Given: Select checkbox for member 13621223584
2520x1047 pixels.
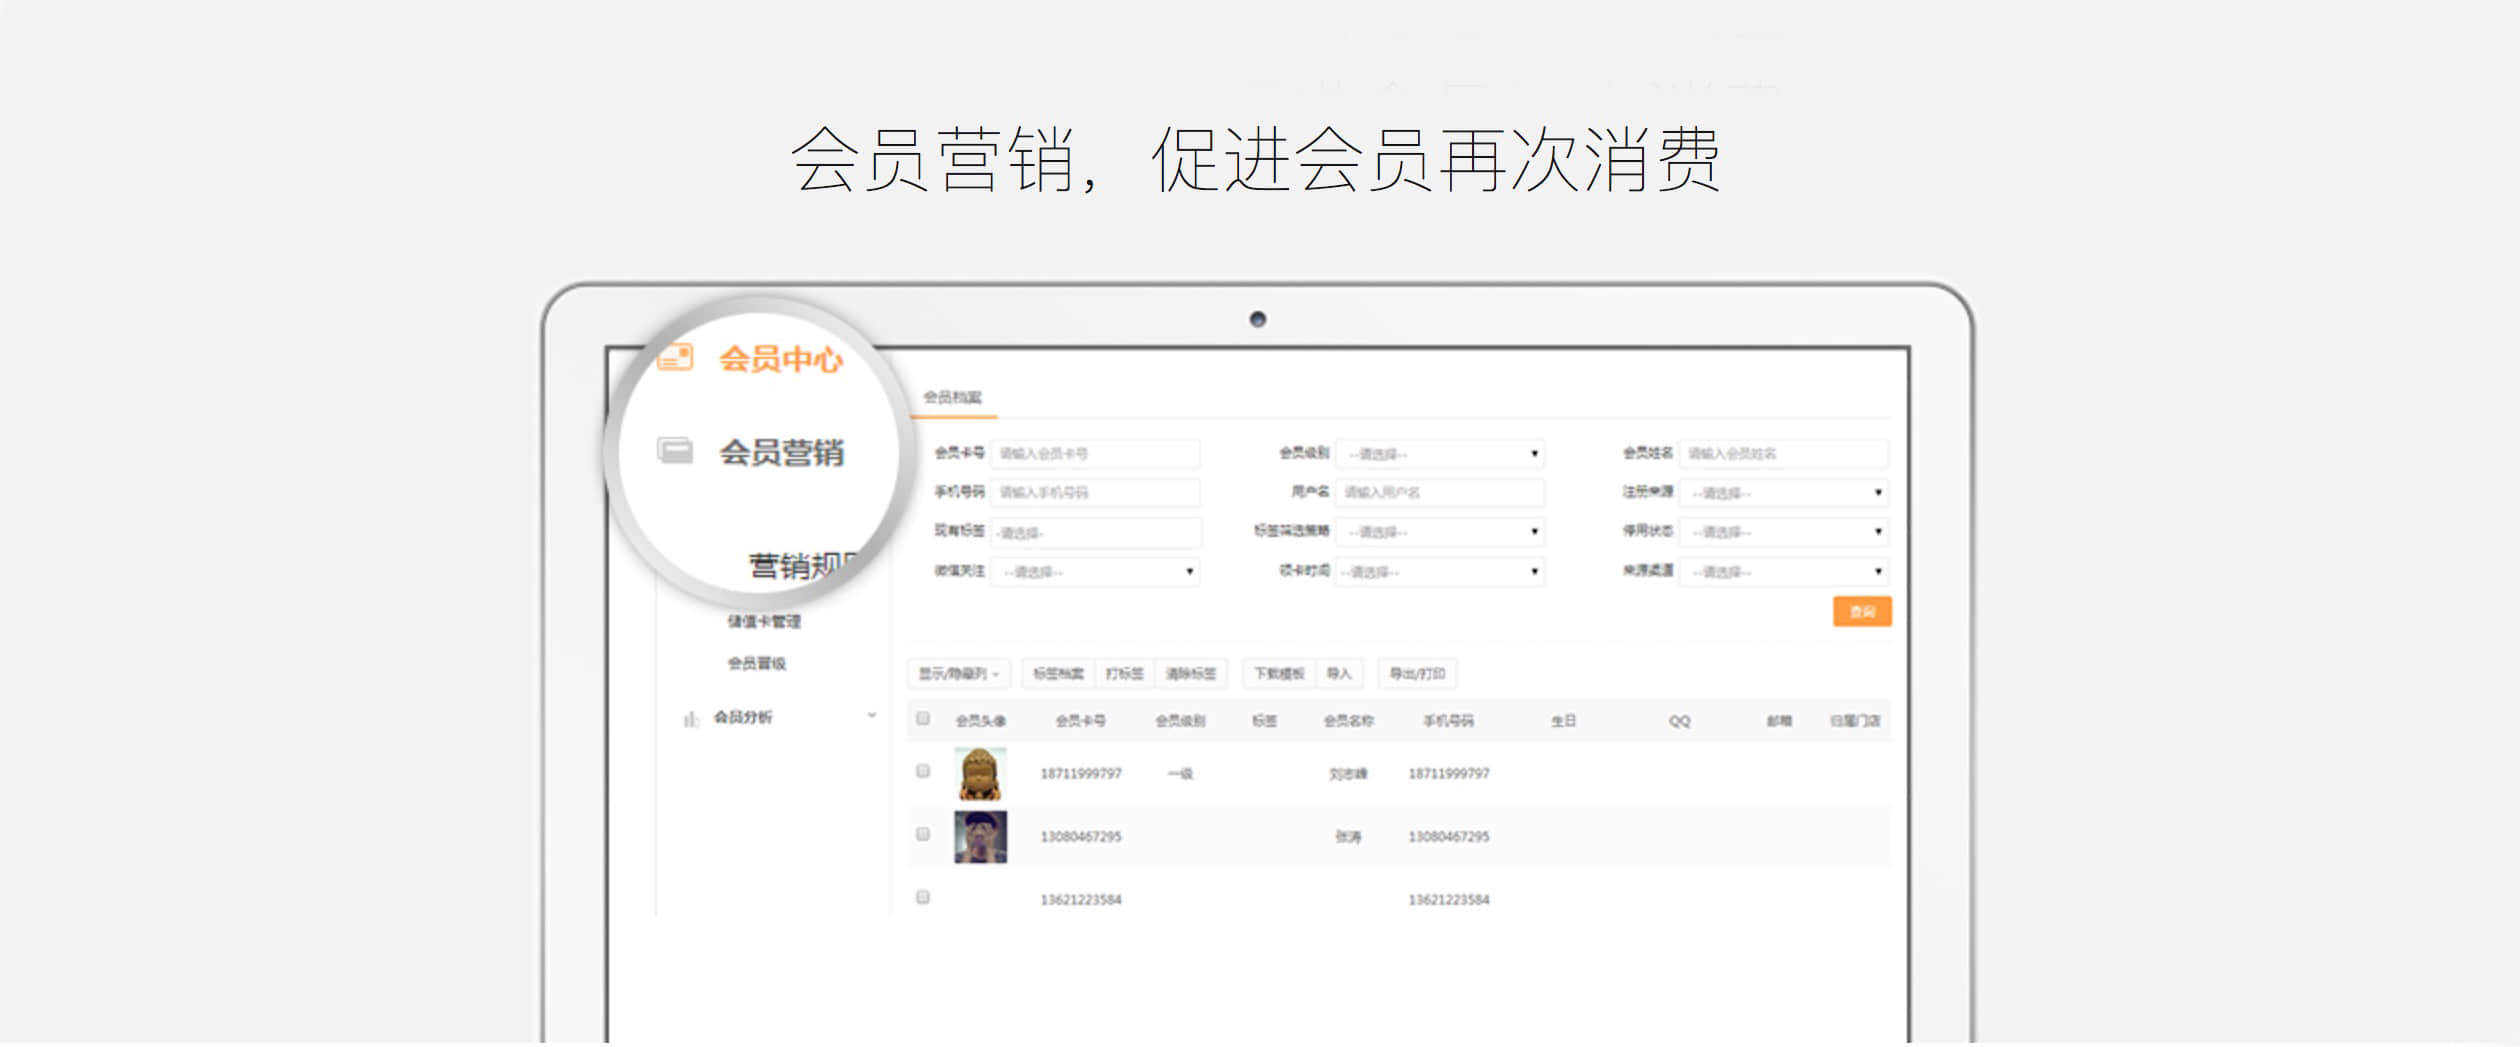Looking at the screenshot, I should point(923,899).
